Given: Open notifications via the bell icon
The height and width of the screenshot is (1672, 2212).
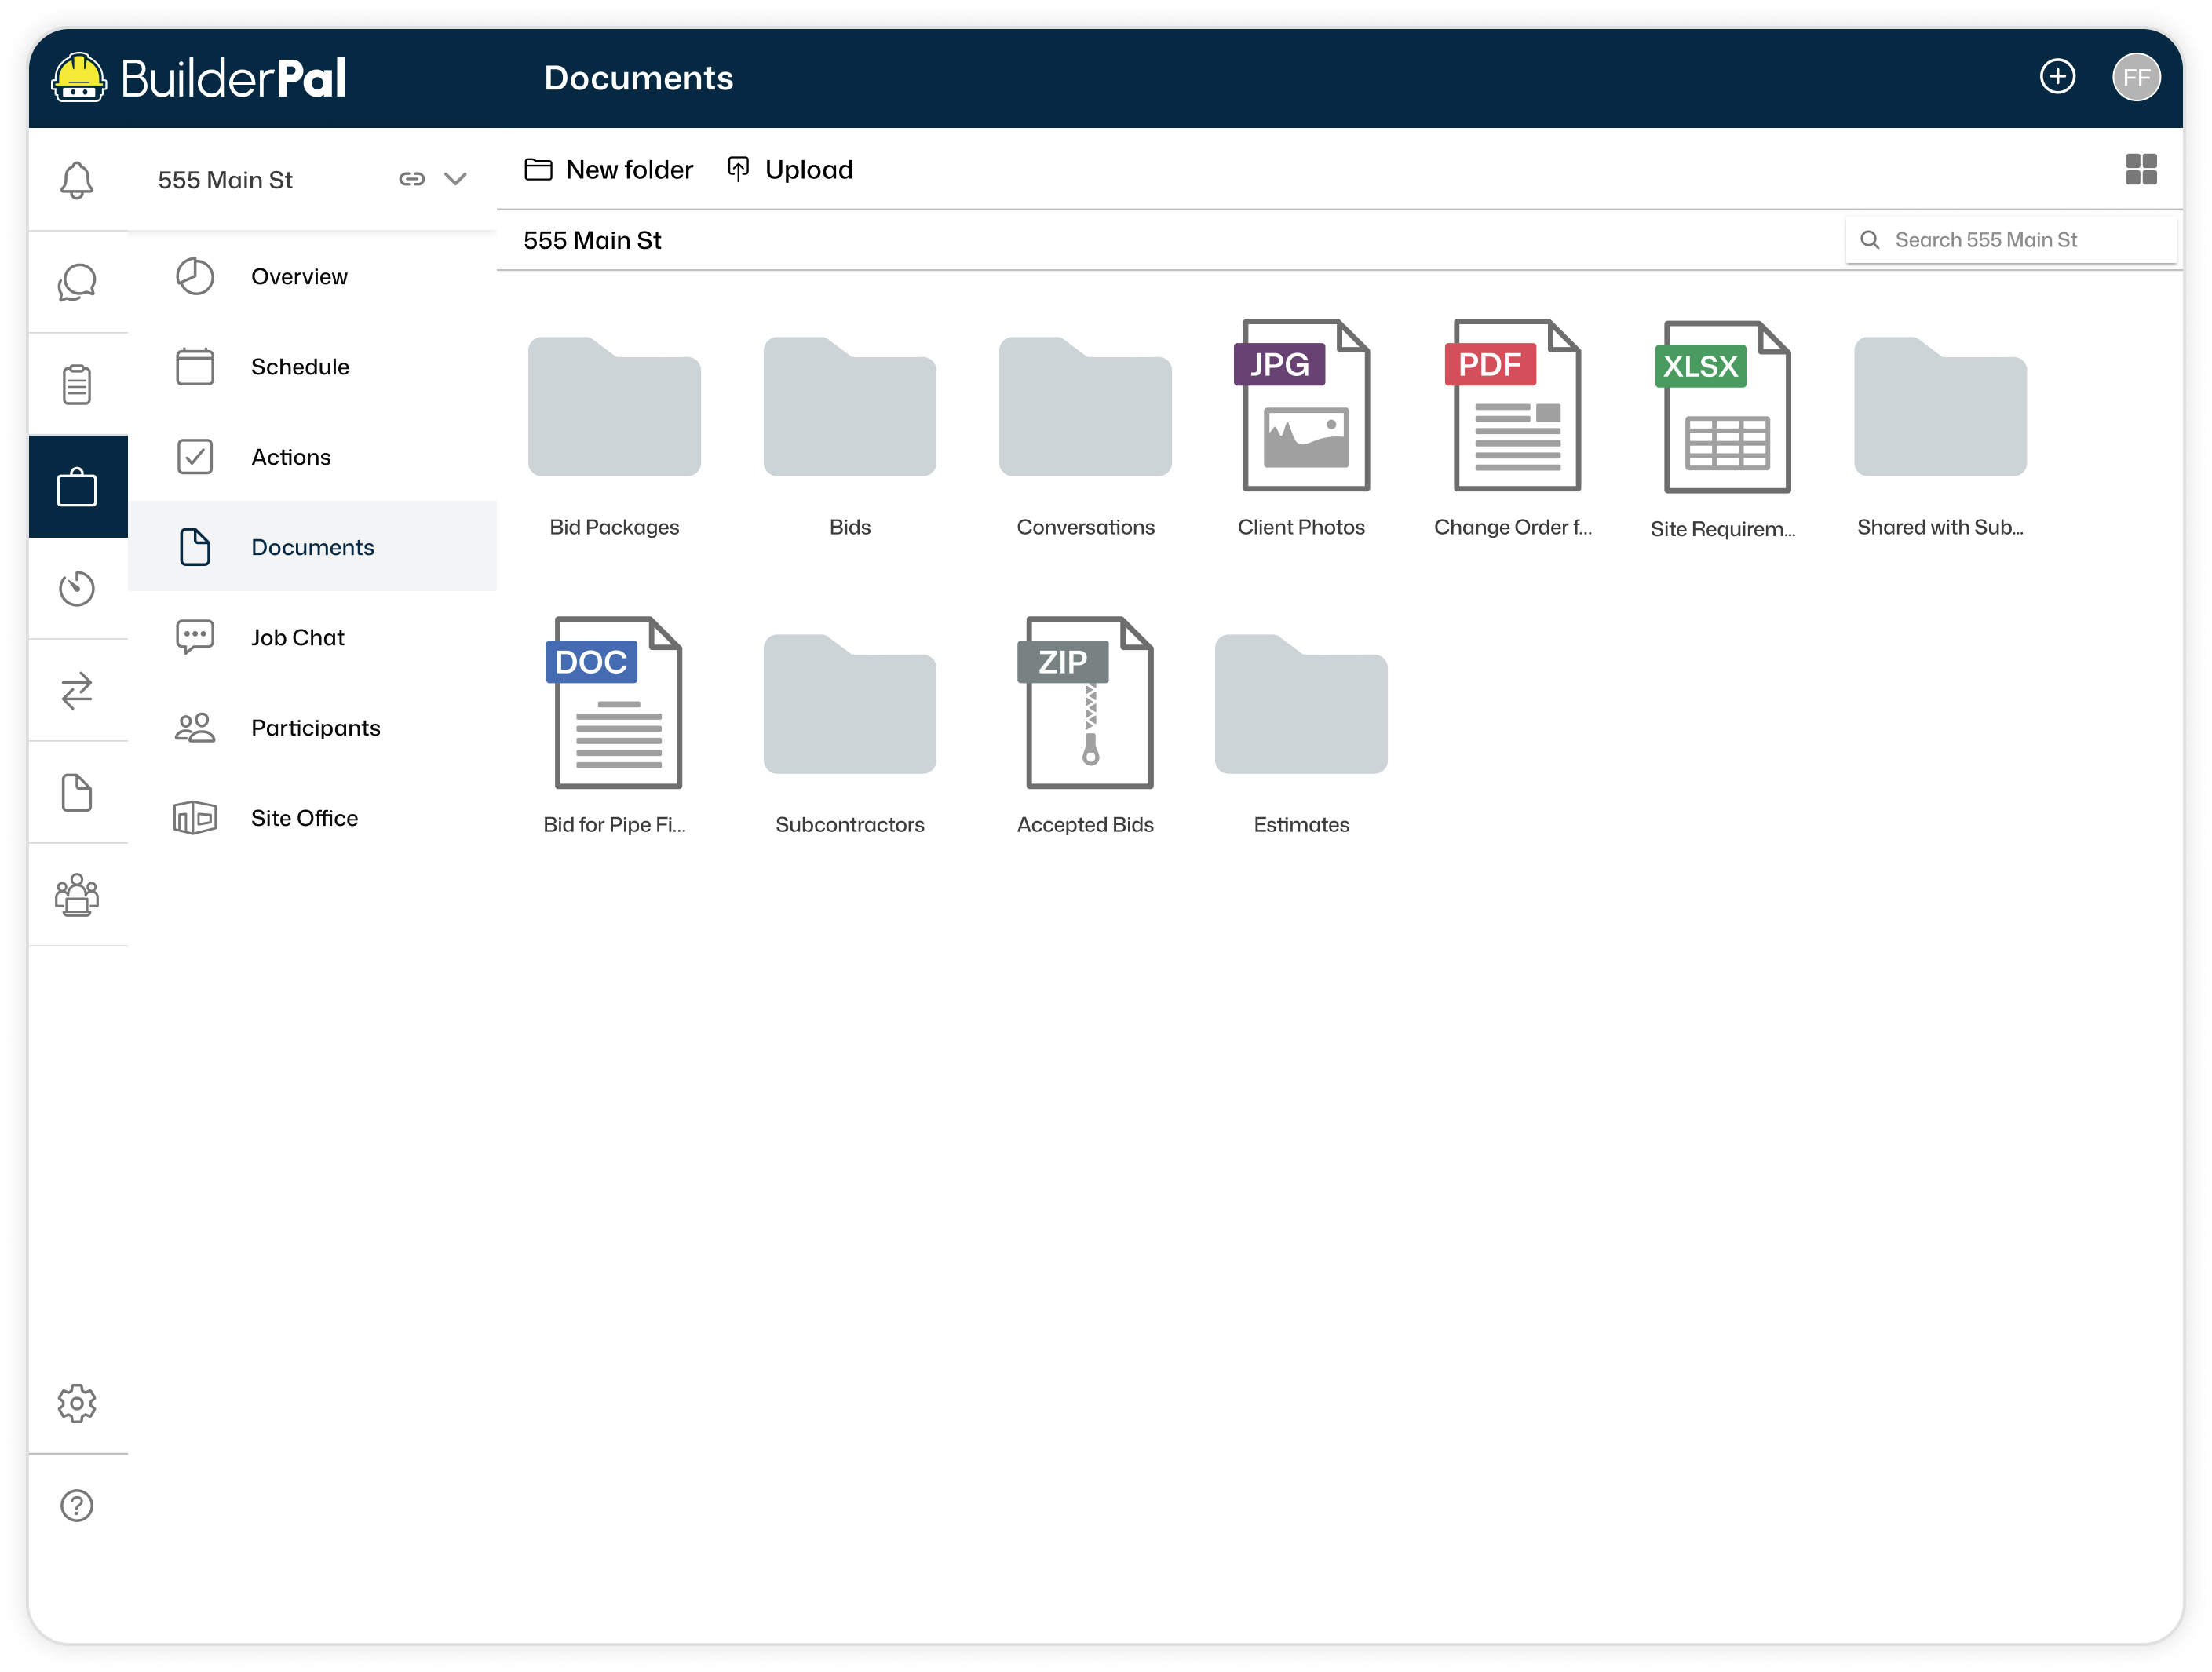Looking at the screenshot, I should coord(77,180).
